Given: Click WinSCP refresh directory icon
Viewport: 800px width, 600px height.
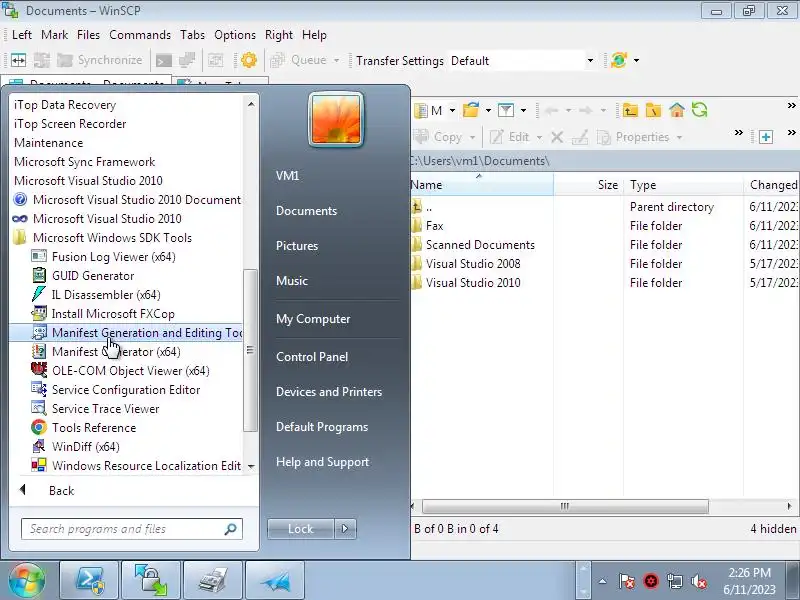Looking at the screenshot, I should 699,110.
